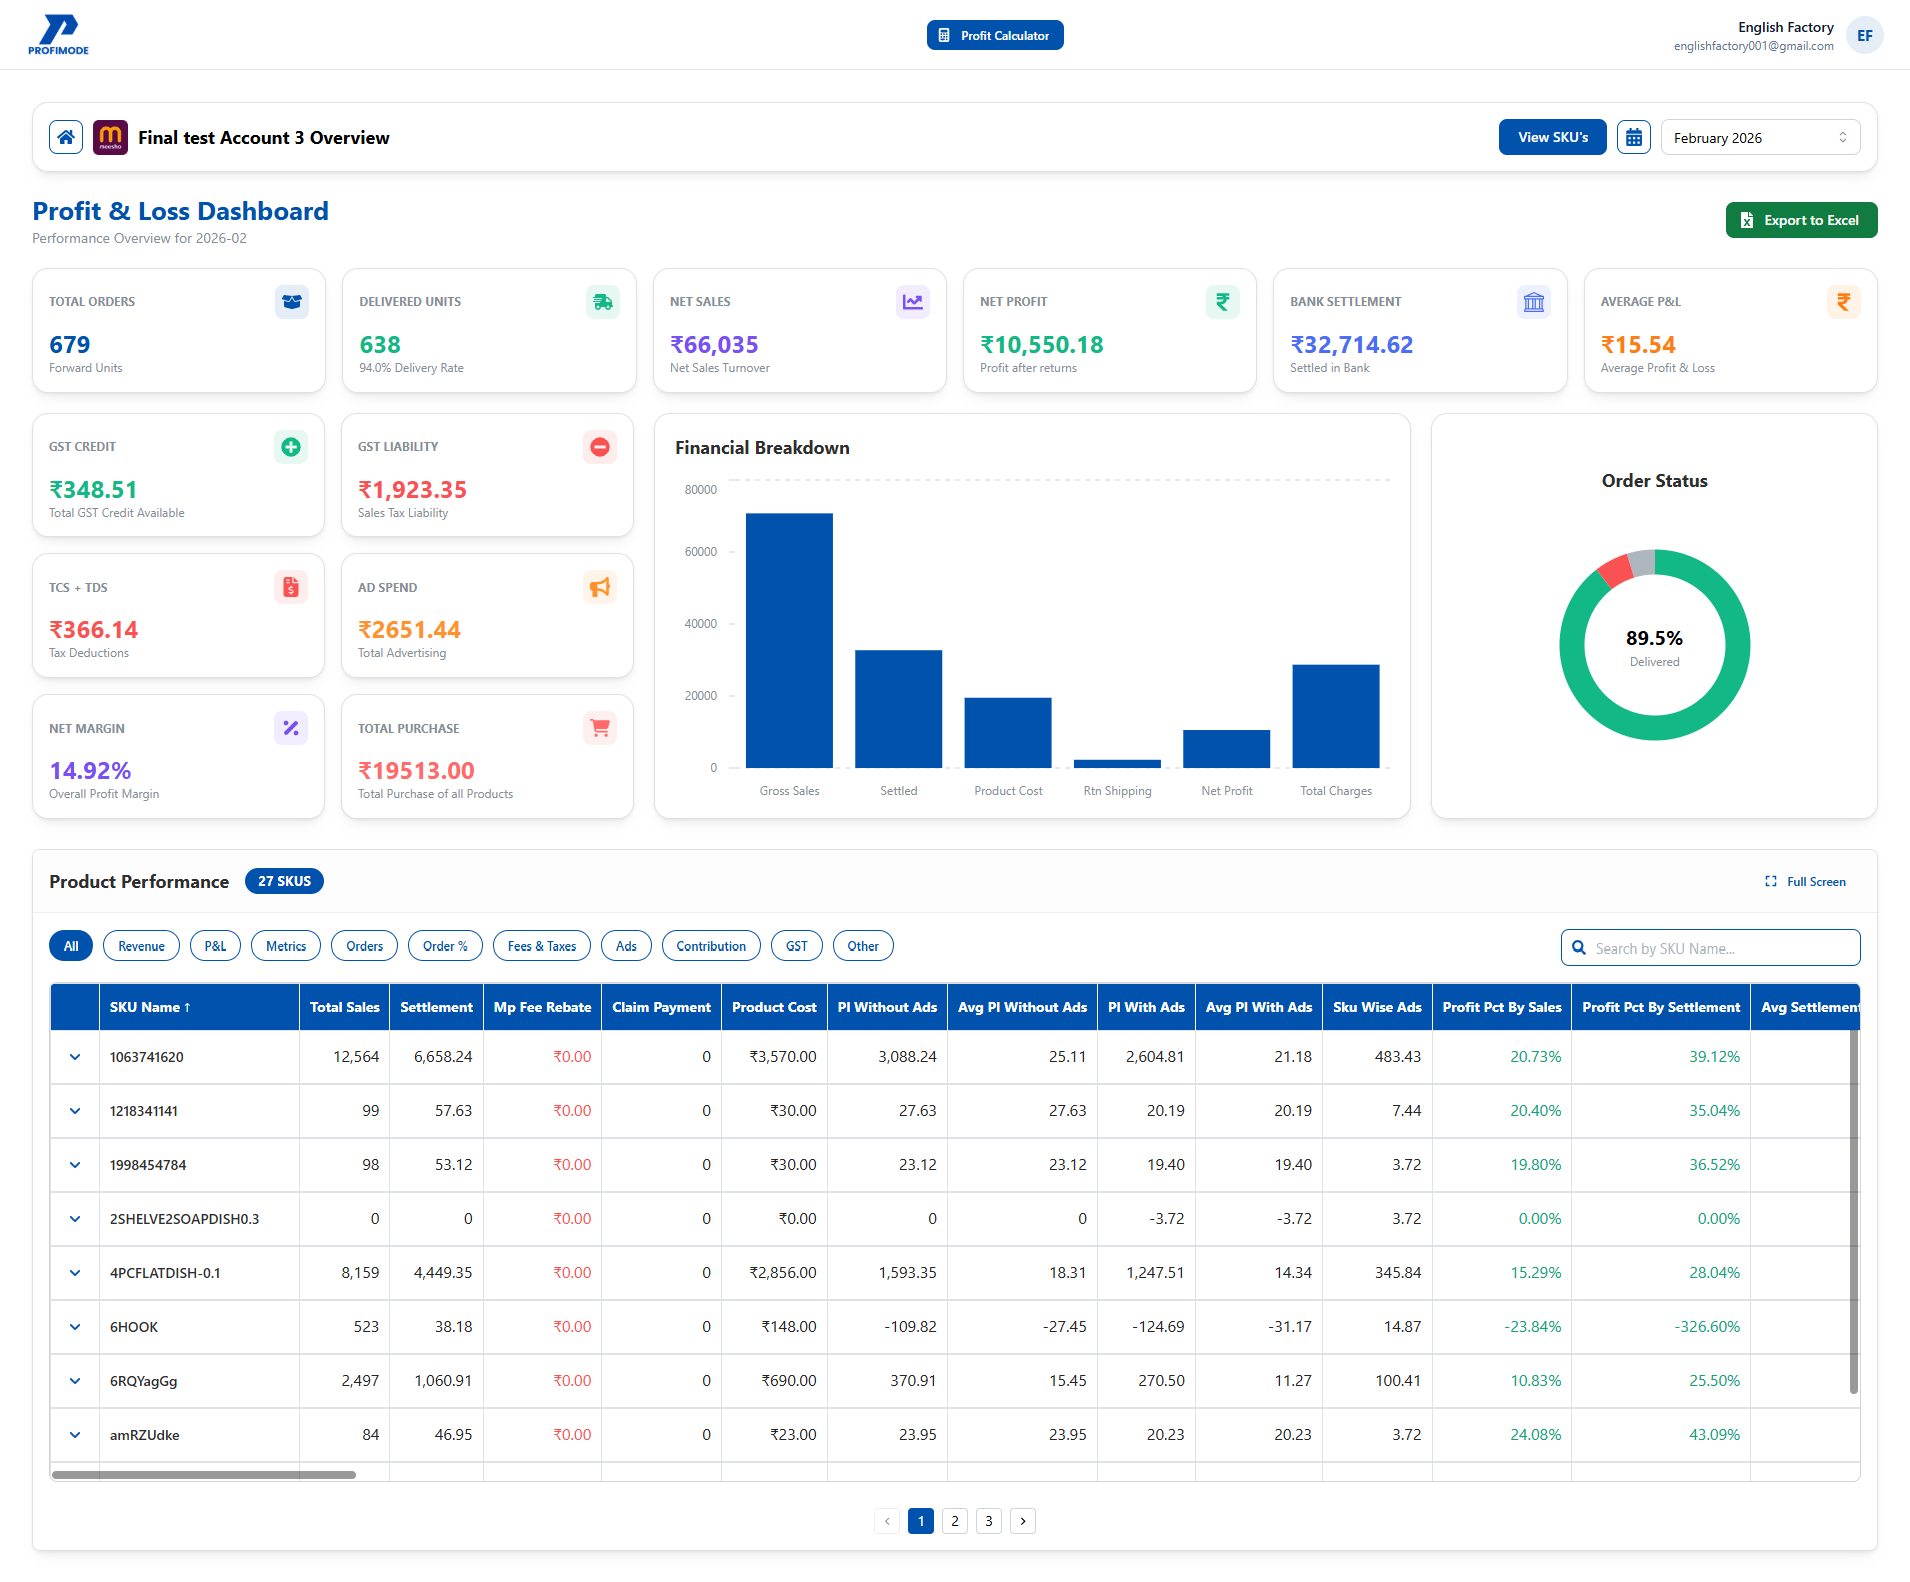Select the Revenue filter pill

tap(141, 945)
